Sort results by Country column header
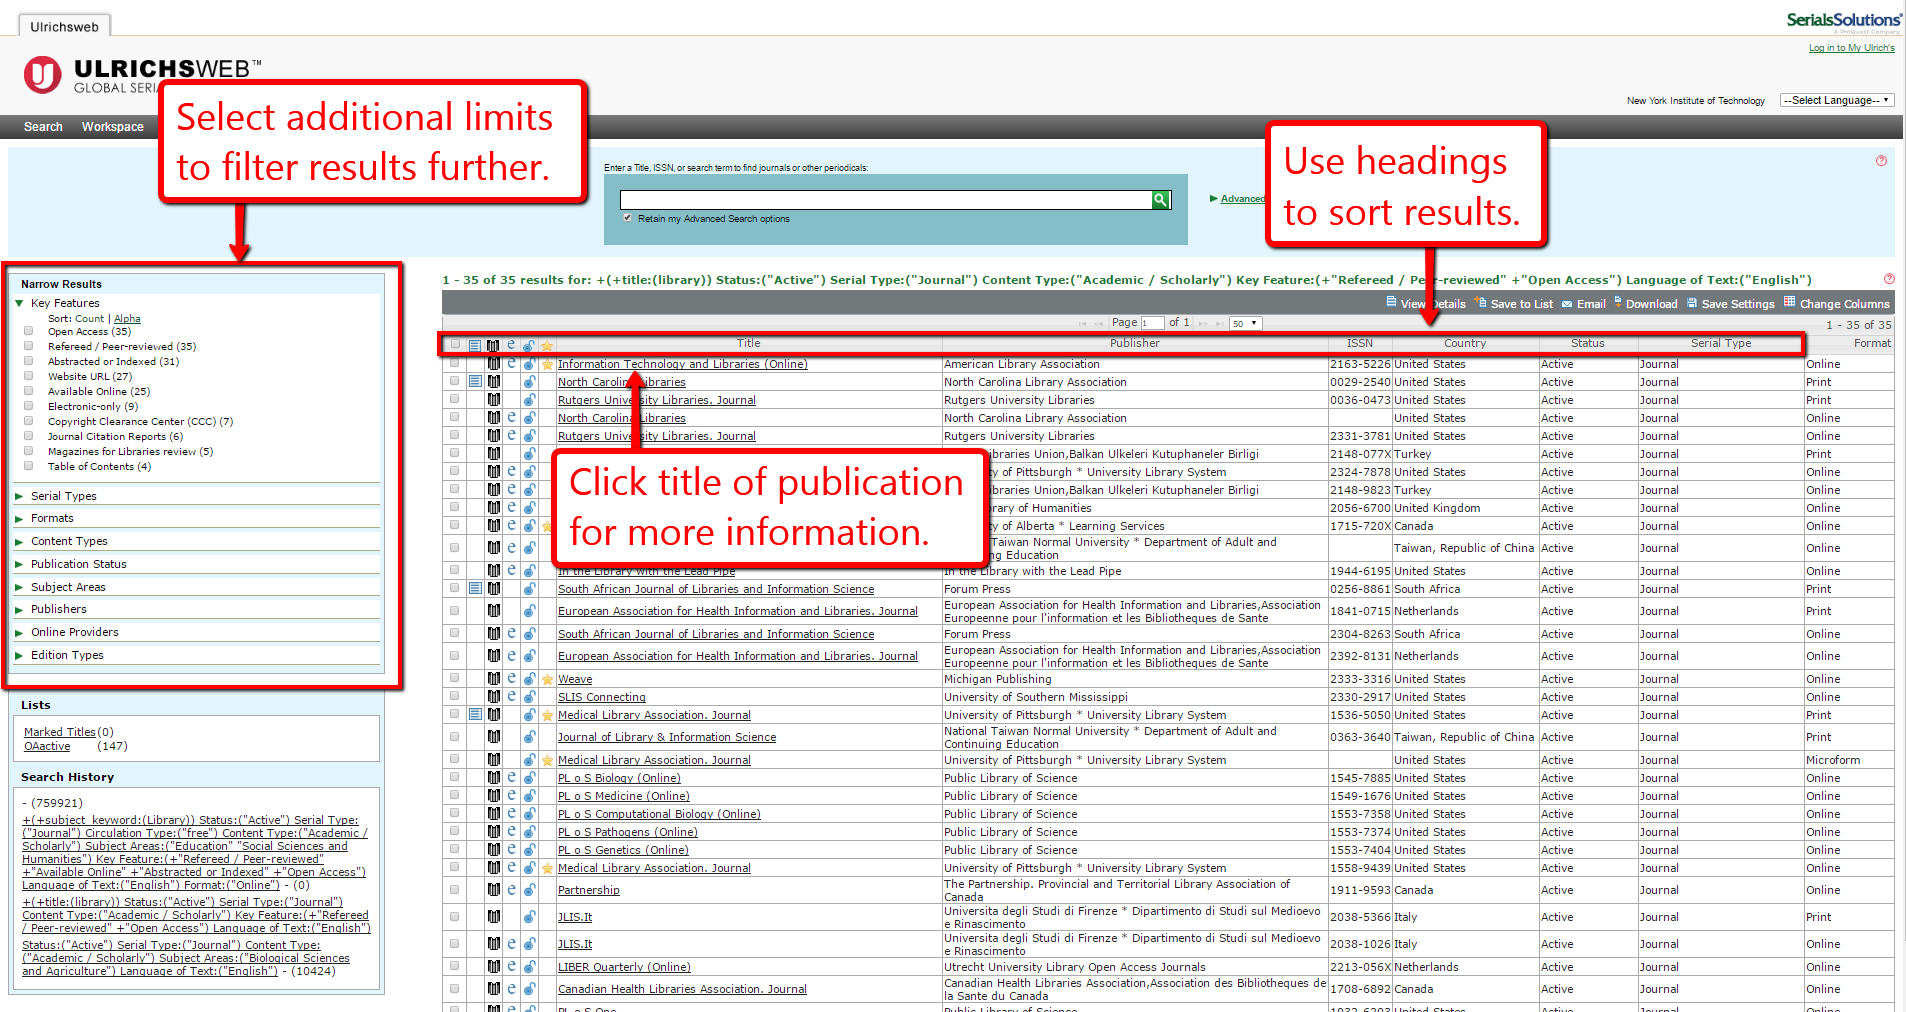Screen dimensions: 1906x1012 [1465, 343]
